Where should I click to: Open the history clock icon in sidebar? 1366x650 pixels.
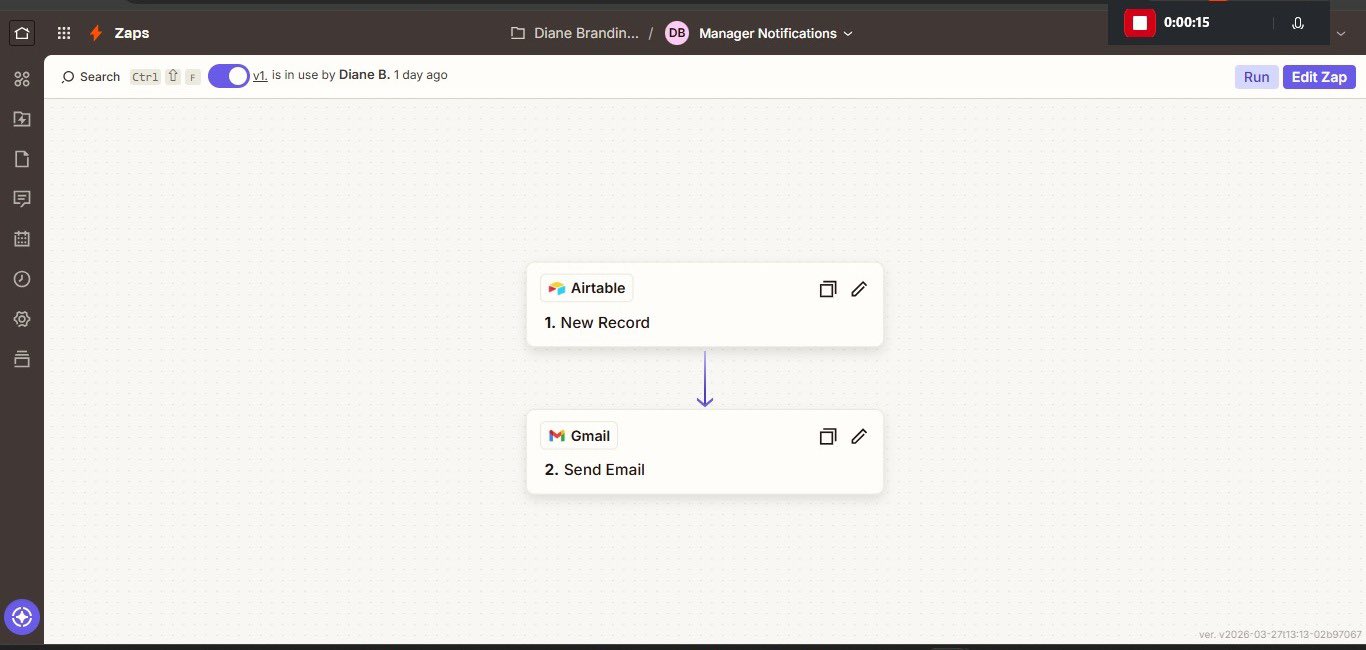click(x=22, y=279)
